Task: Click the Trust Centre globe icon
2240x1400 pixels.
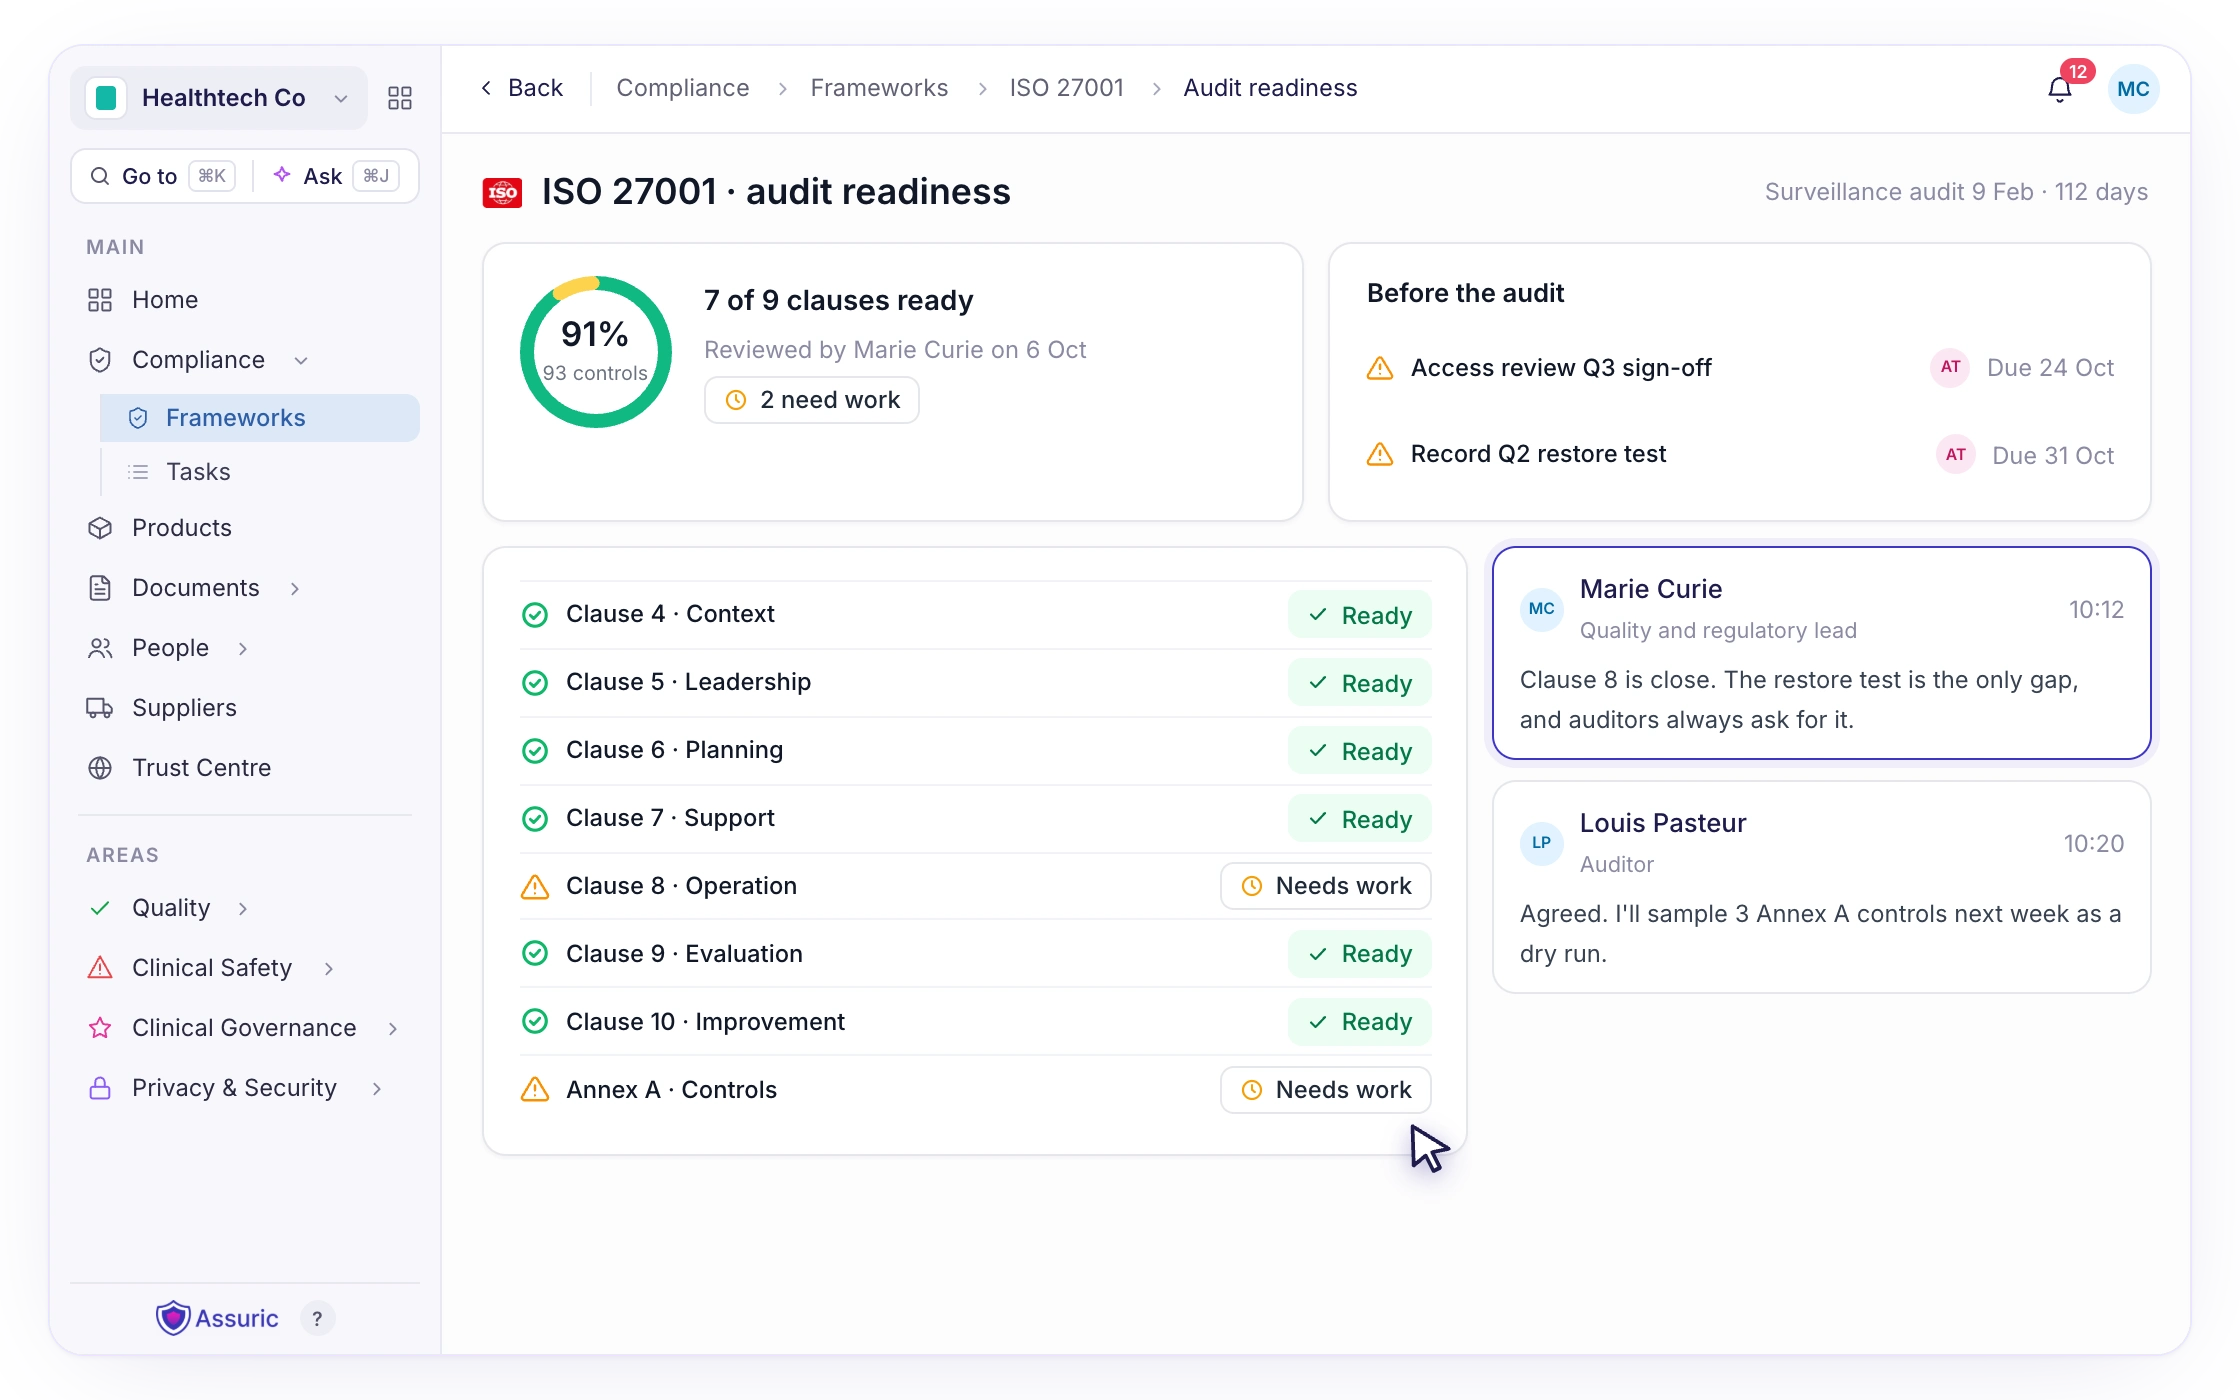Action: click(x=100, y=768)
